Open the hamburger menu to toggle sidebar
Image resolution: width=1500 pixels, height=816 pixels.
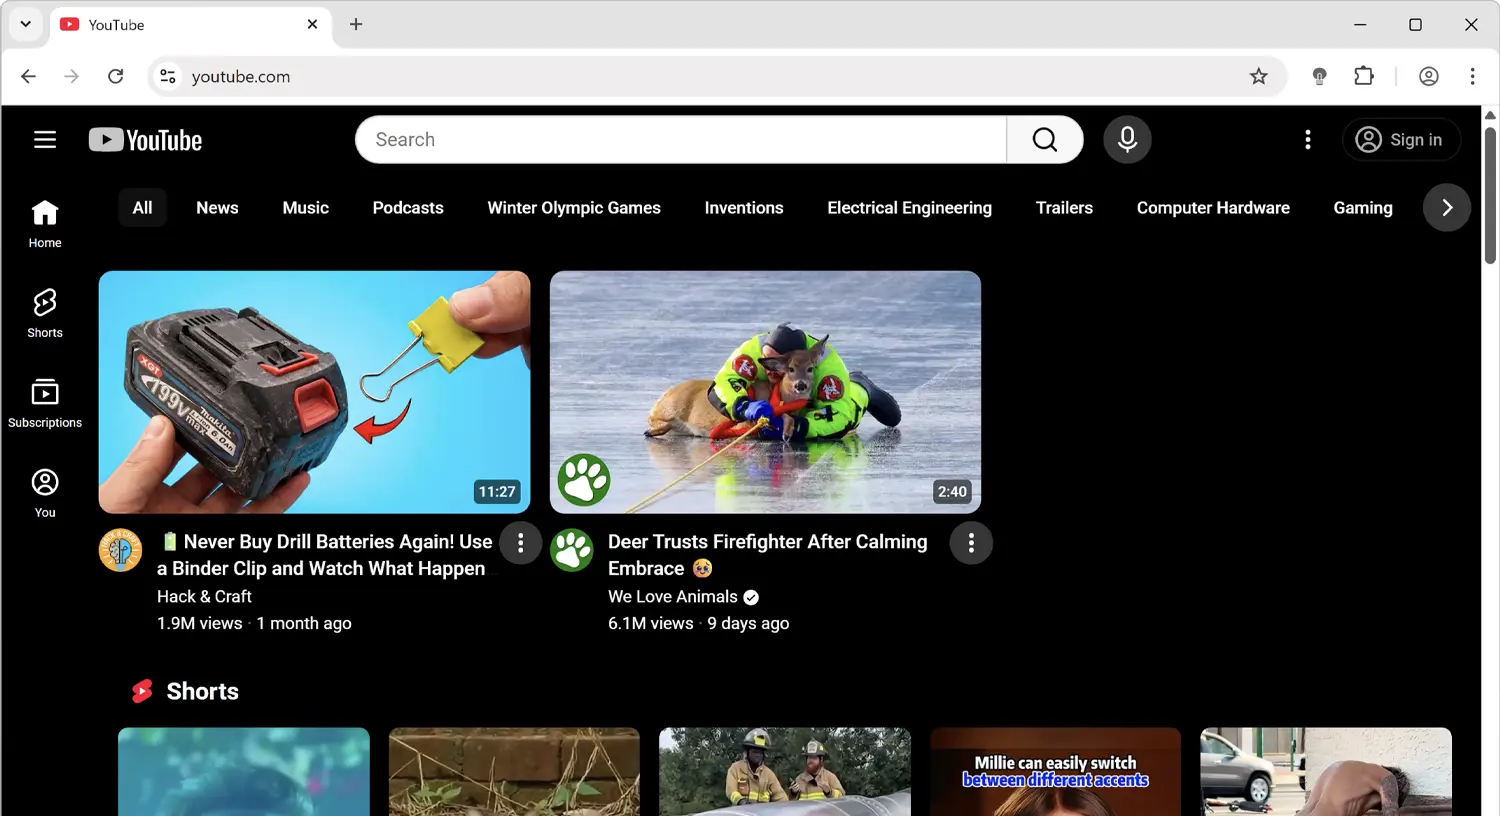click(x=45, y=139)
